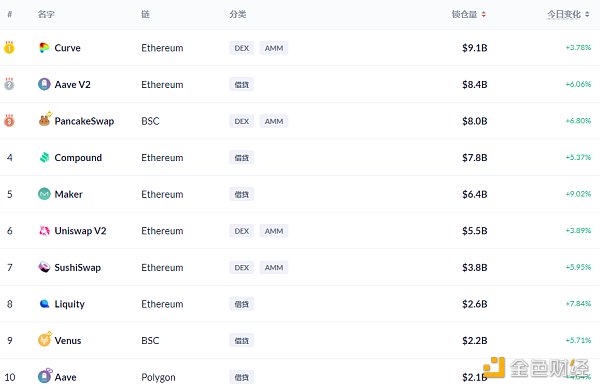Viewport: 600px width, 389px height.
Task: Click the Uniswap V2 unicorn icon
Action: tap(44, 231)
